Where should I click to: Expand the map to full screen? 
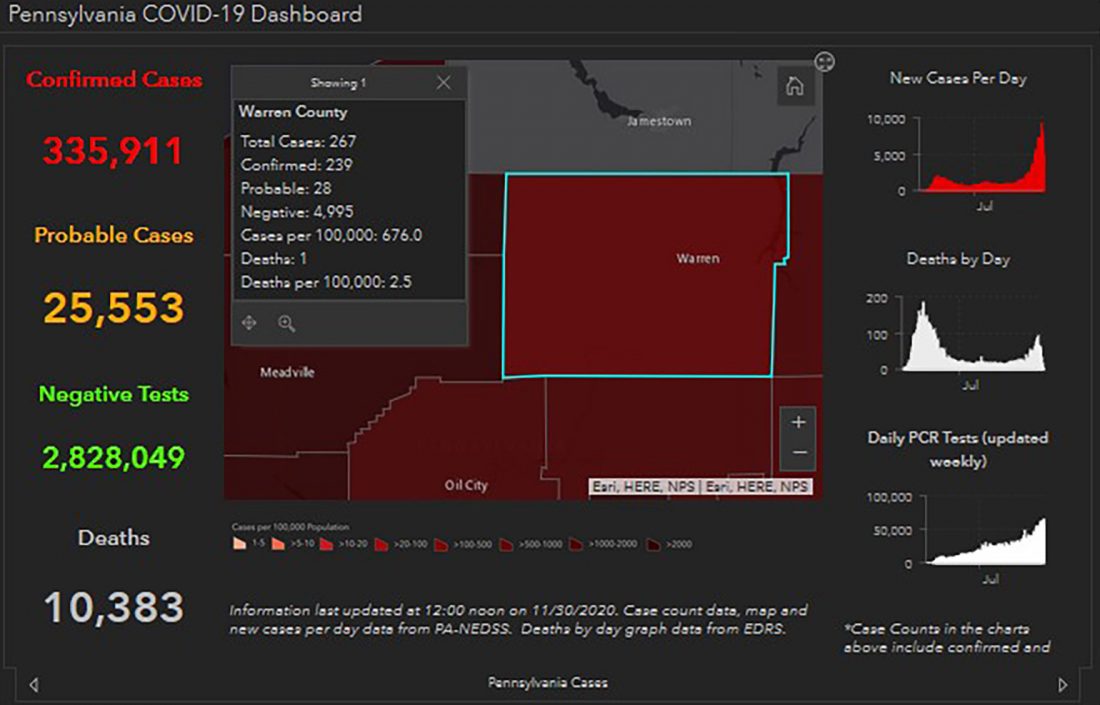click(824, 62)
